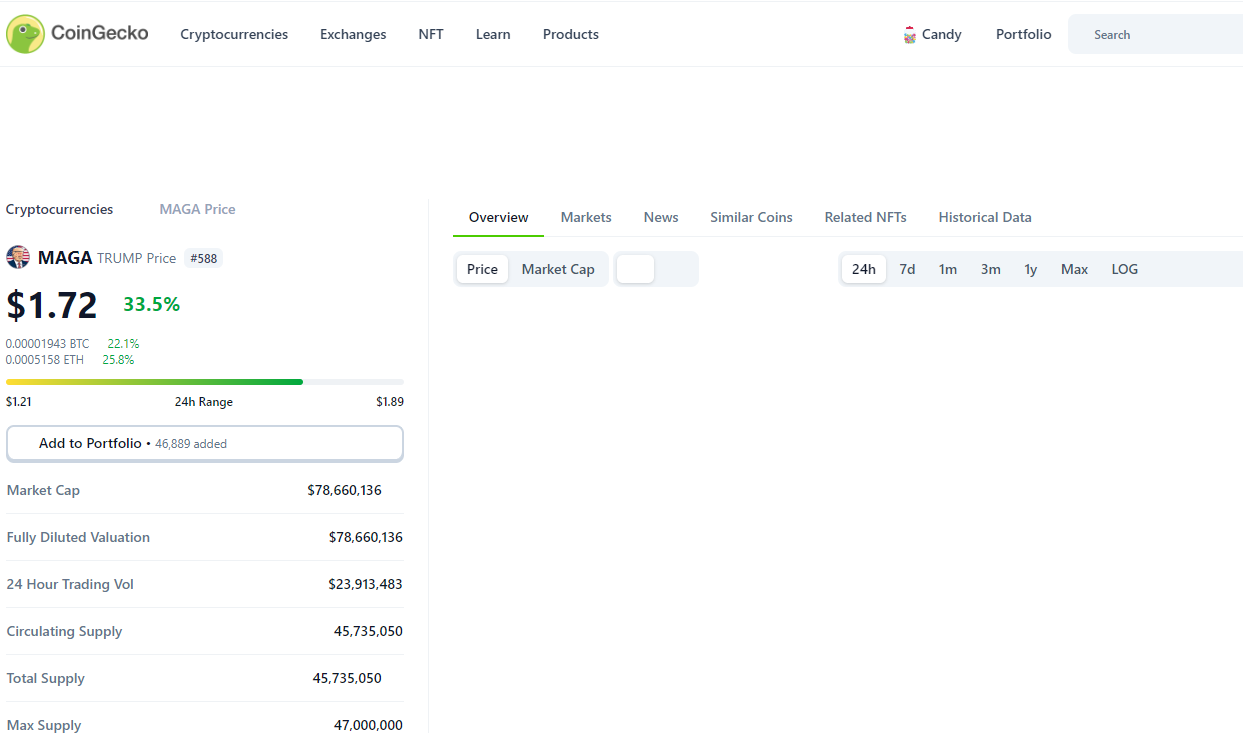
Task: Switch to the Markets tab
Action: click(586, 217)
